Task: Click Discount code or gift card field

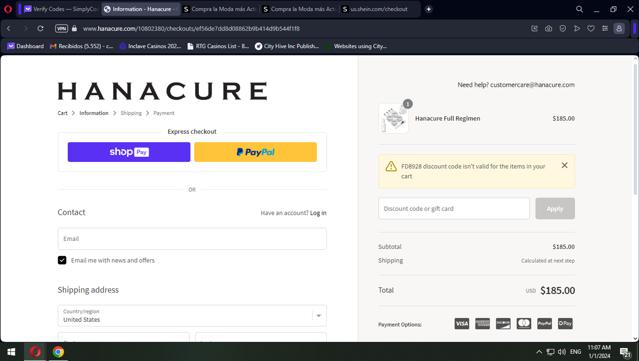Action: (454, 209)
